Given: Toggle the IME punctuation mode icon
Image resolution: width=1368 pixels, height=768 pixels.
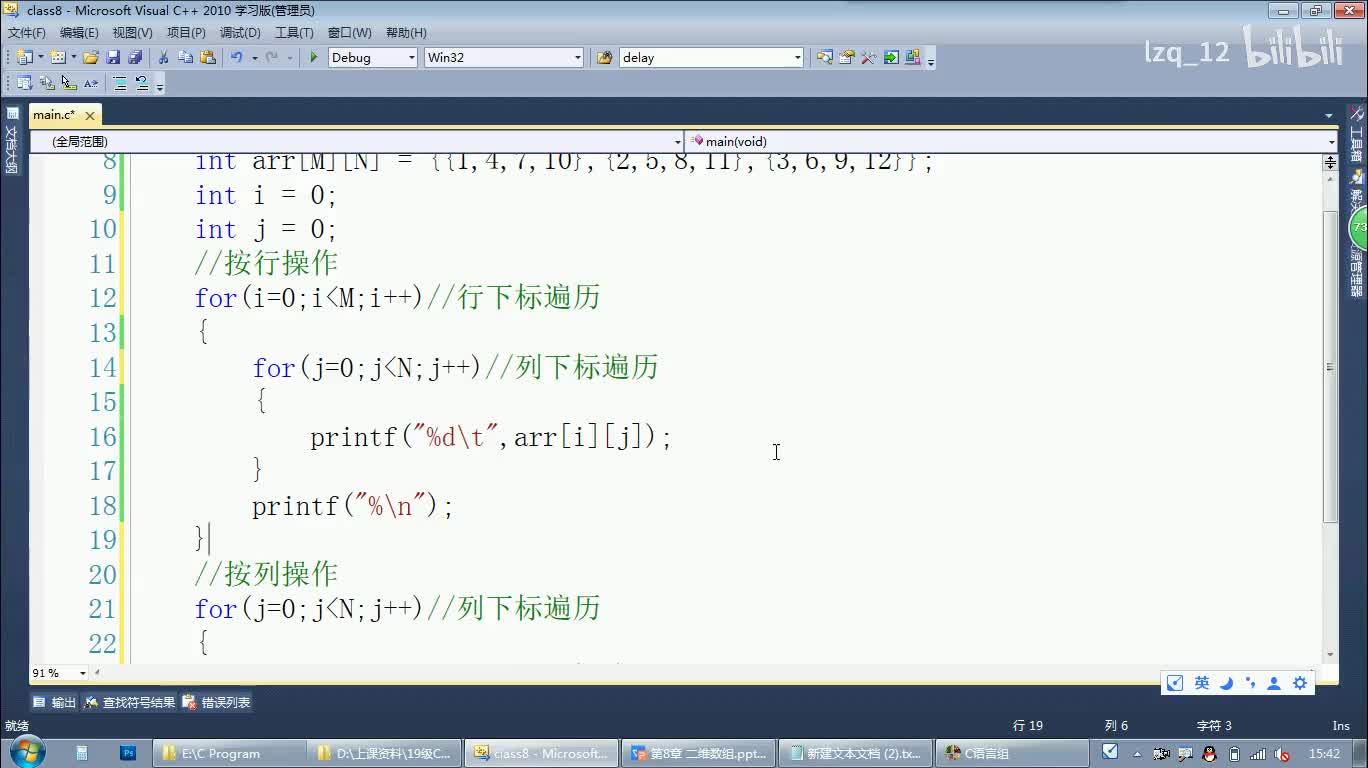Looking at the screenshot, I should click(x=1250, y=683).
